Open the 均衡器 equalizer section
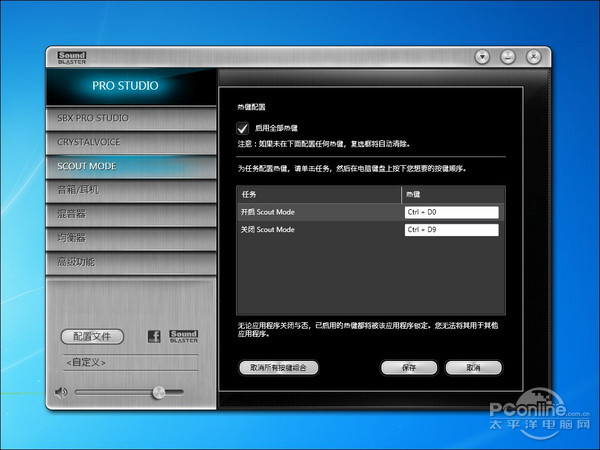 (131, 238)
